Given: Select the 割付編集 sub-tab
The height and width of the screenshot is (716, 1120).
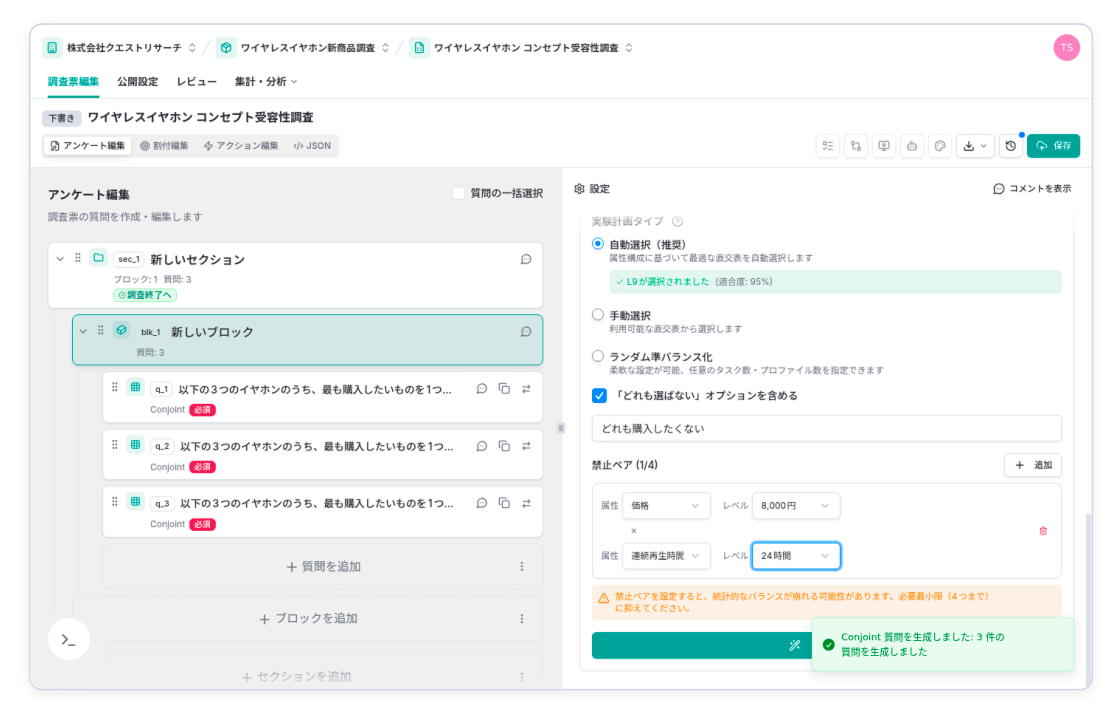Looking at the screenshot, I should click(x=164, y=146).
